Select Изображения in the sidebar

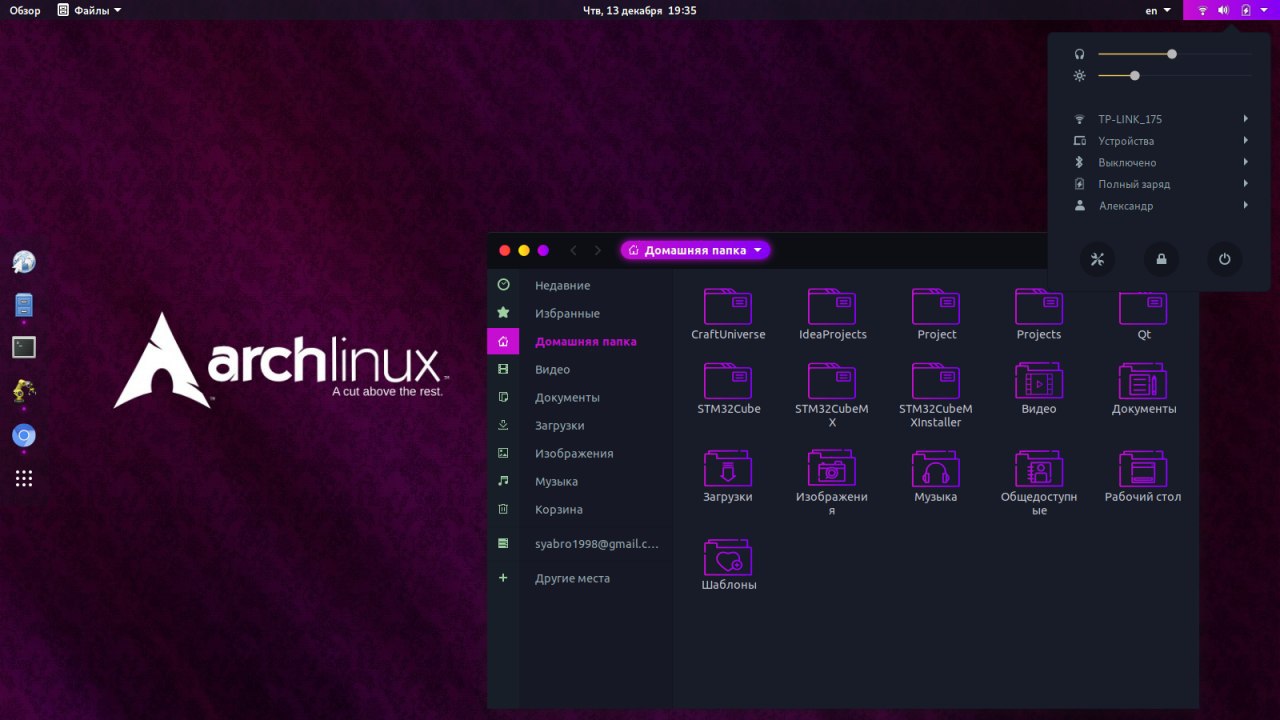[x=580, y=454]
